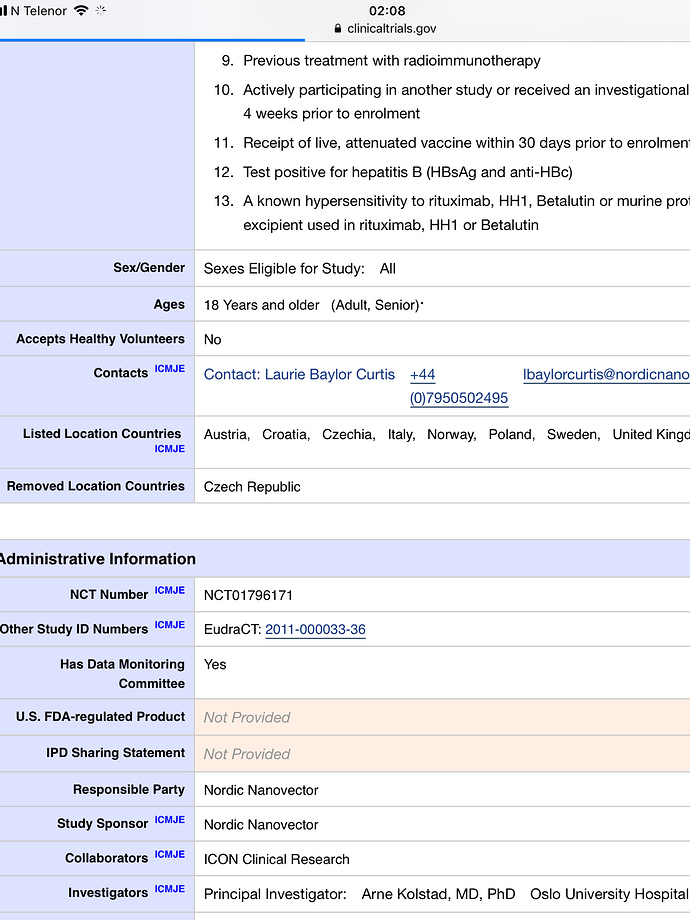Click exclusion item 9 about radioimmunotherapy
This screenshot has width=690, height=920.
point(381,60)
